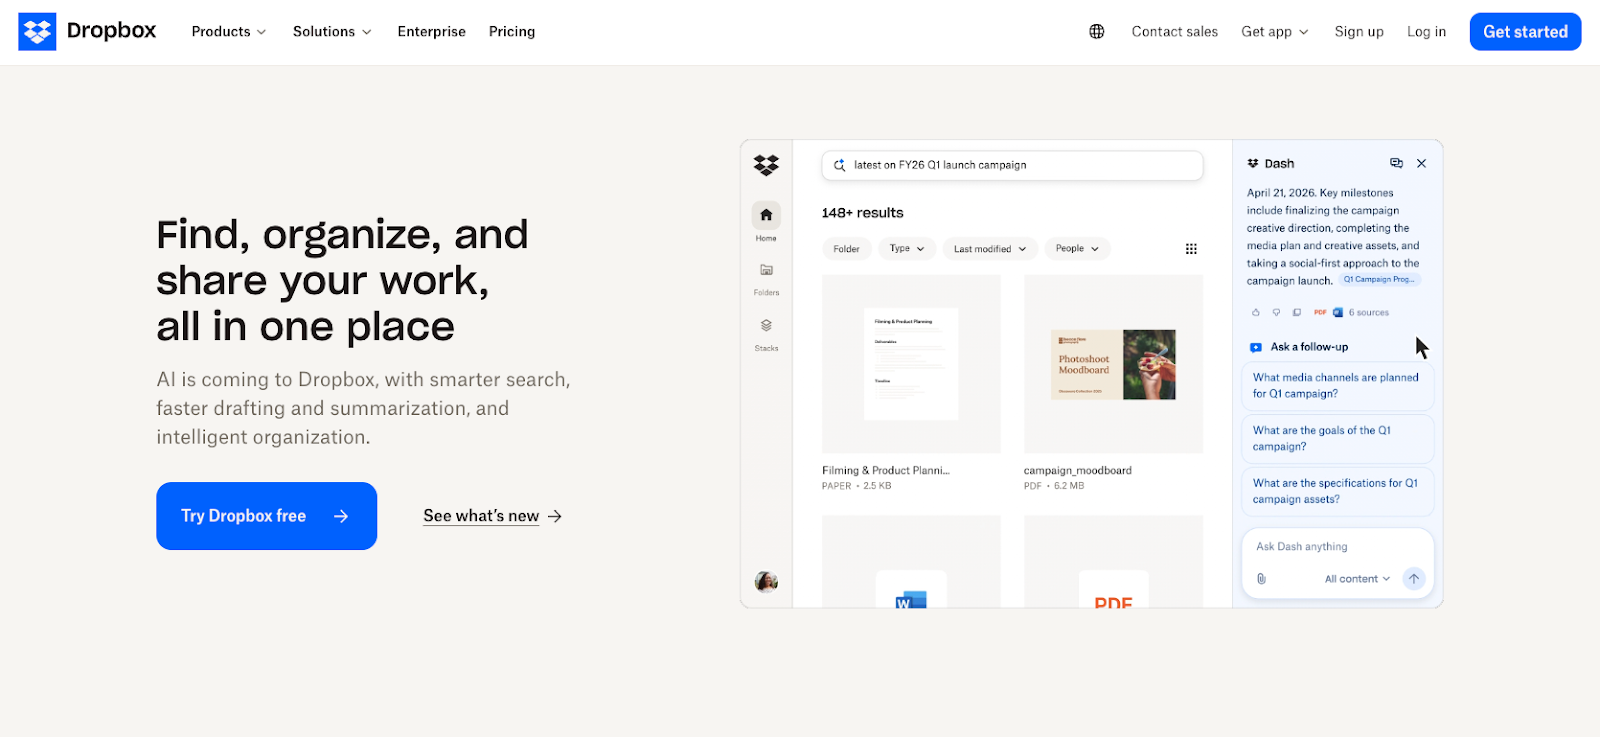
Task: Click the user avatar in sidebar
Action: pyautogui.click(x=766, y=582)
